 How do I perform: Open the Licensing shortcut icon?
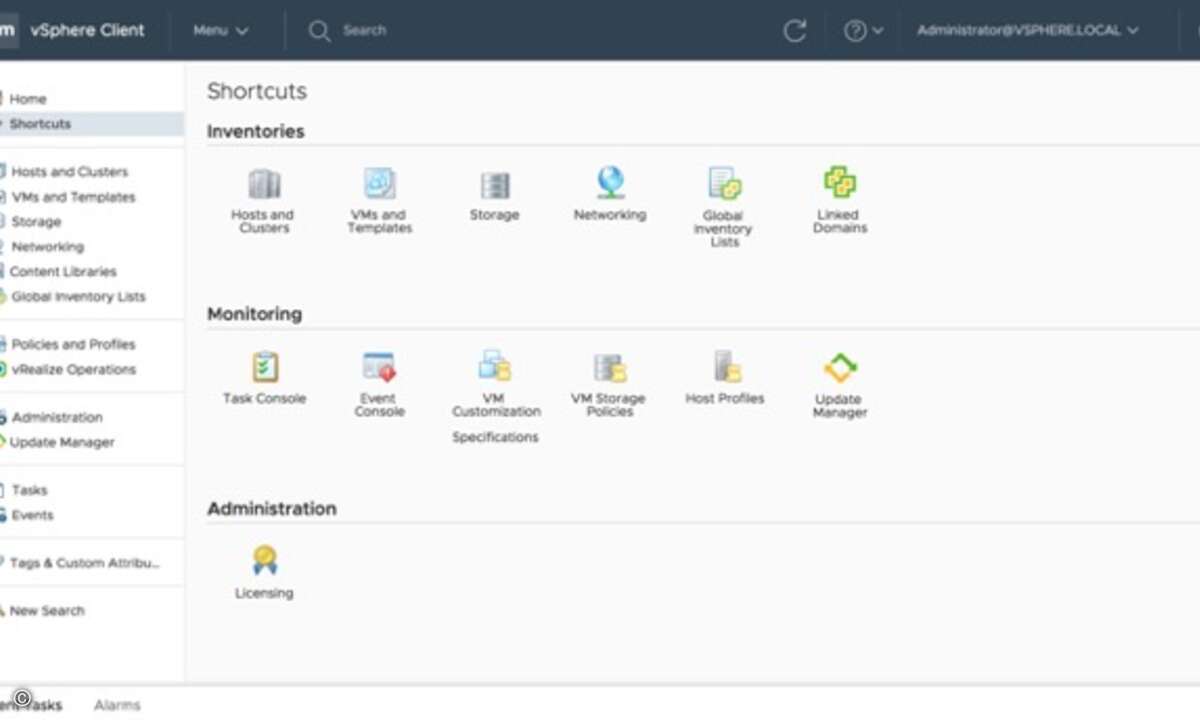[265, 561]
